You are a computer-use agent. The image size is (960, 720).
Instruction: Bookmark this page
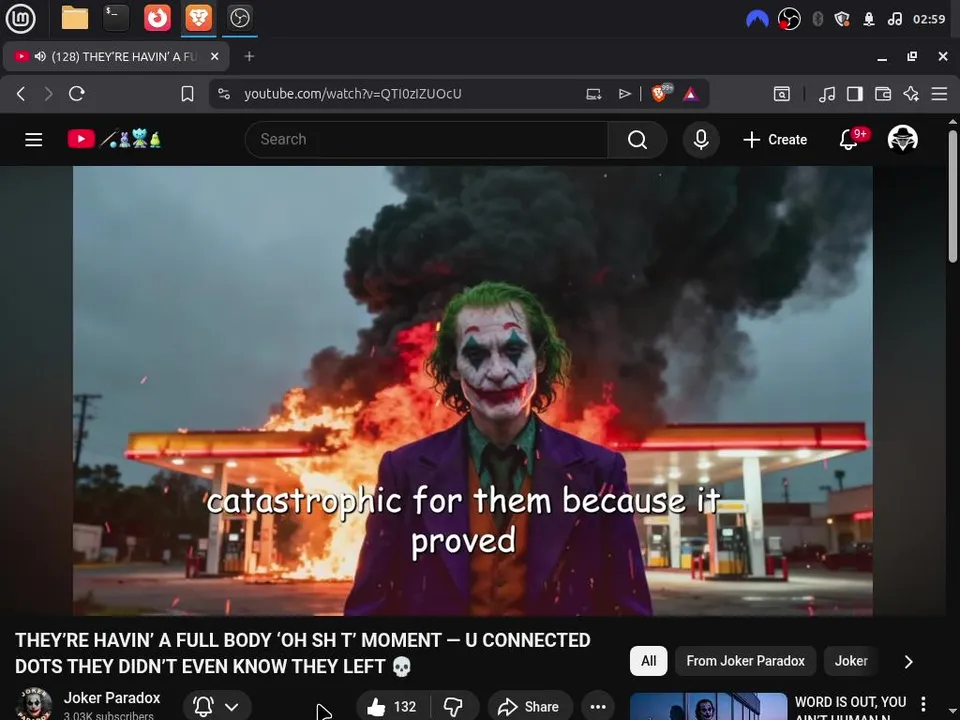187,94
